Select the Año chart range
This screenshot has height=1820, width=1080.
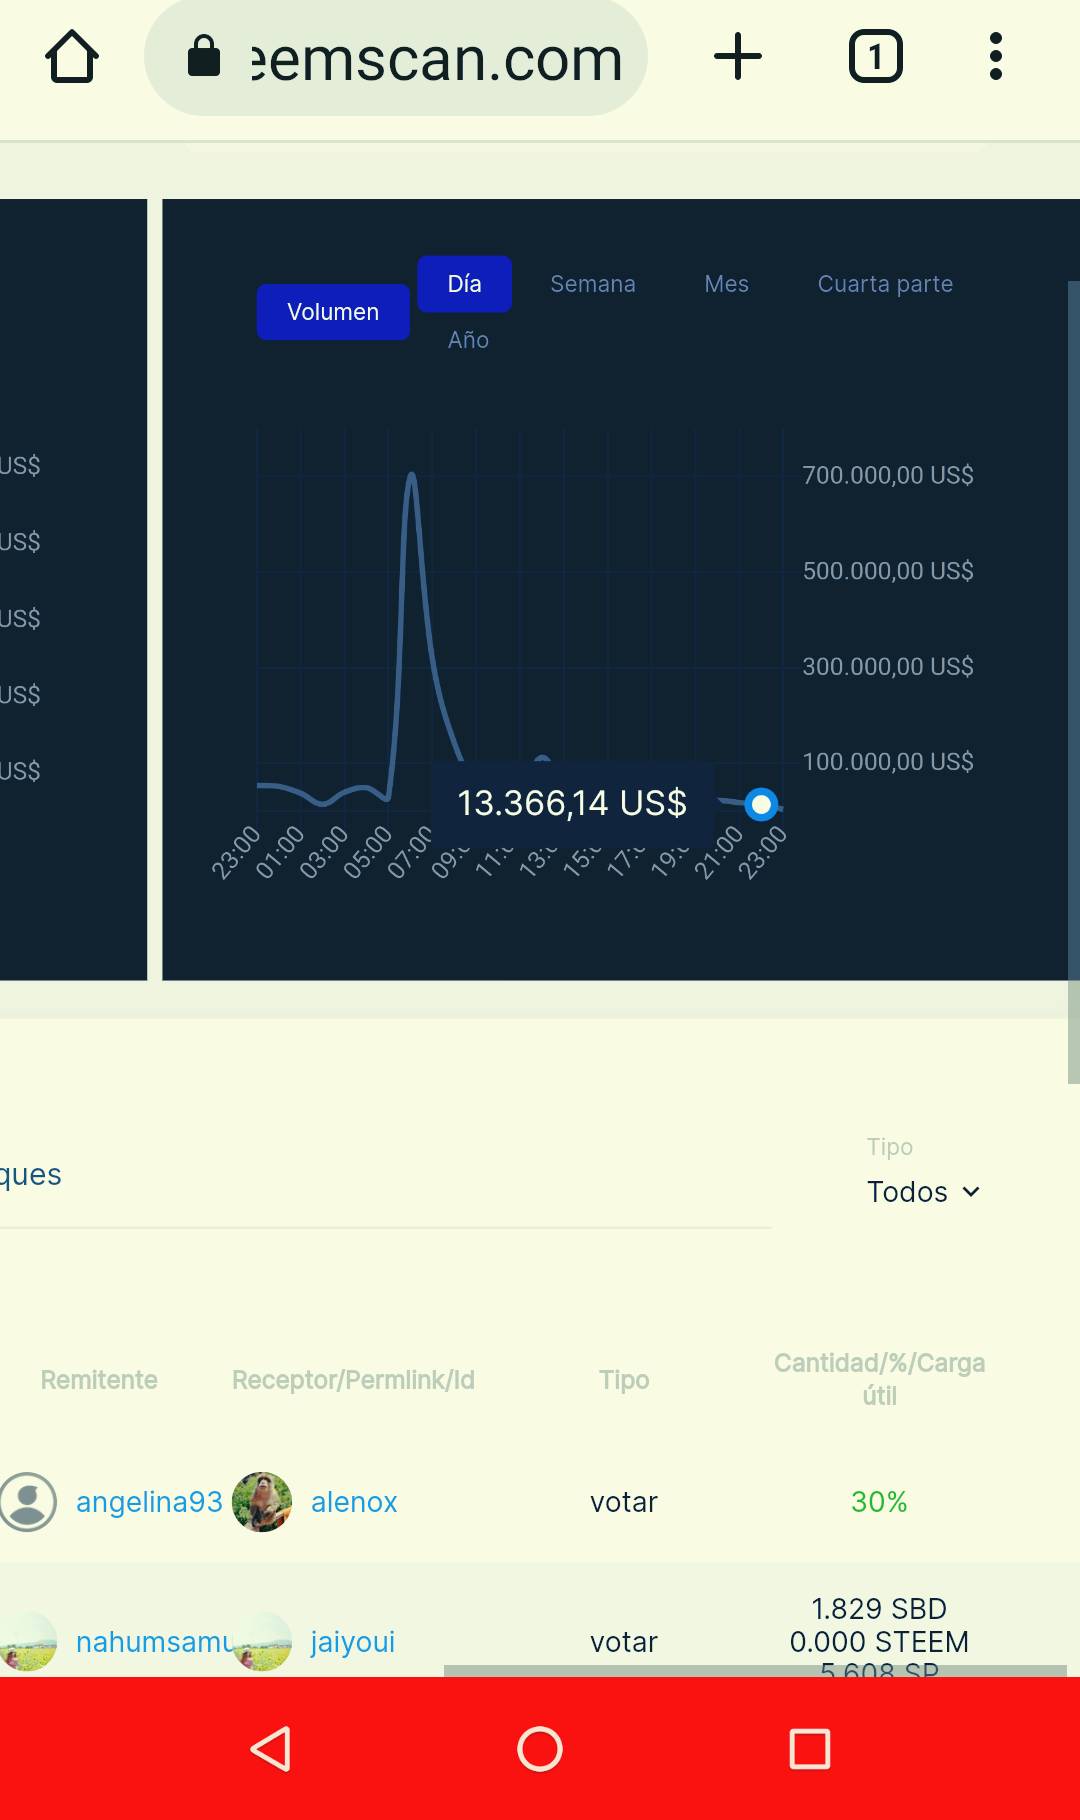[x=468, y=340]
